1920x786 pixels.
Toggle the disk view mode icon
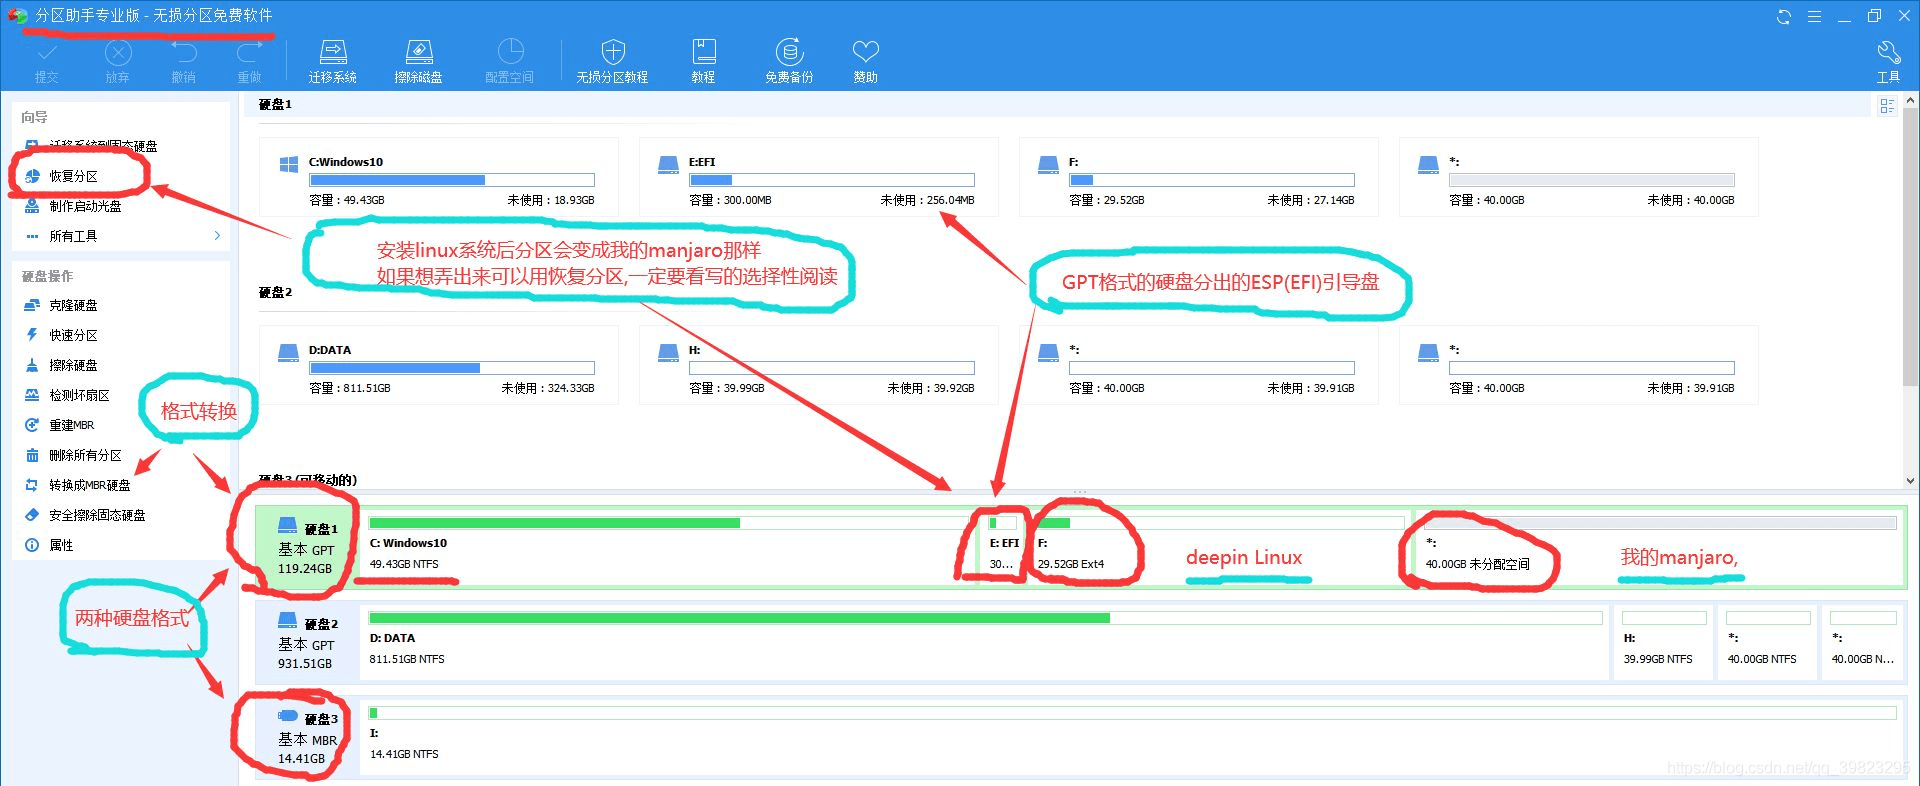(x=1887, y=106)
